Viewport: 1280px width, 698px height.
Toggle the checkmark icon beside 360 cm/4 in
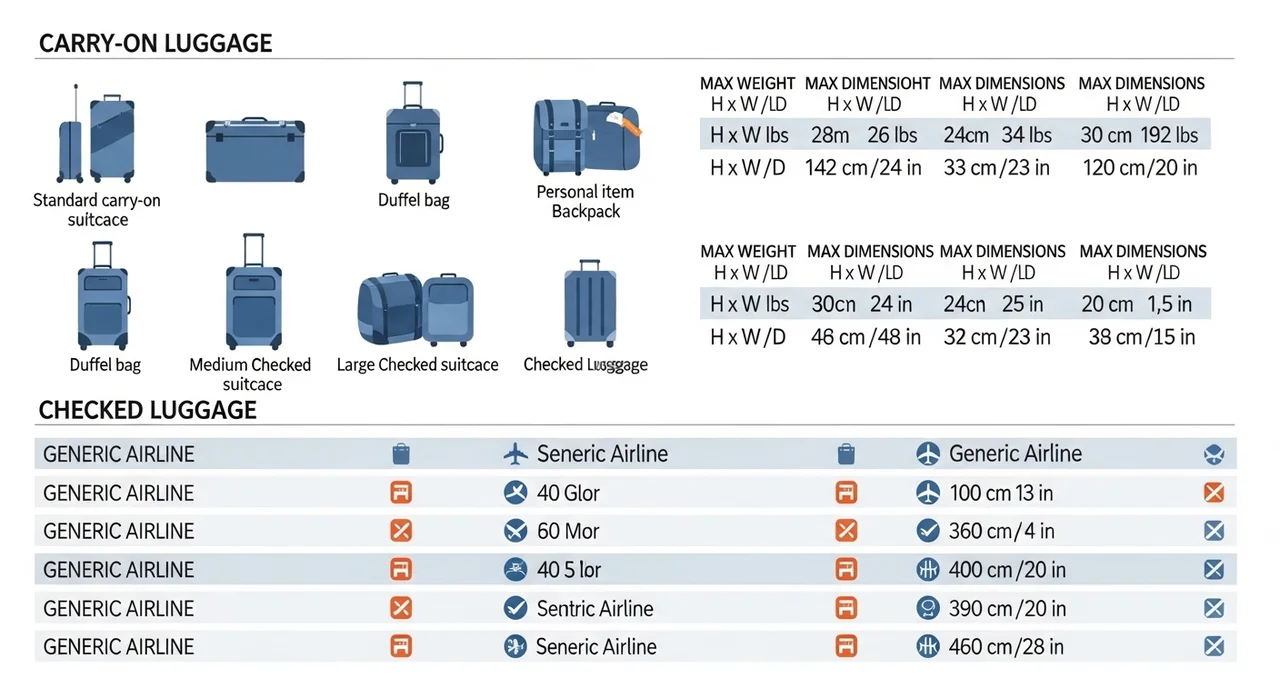pos(928,530)
